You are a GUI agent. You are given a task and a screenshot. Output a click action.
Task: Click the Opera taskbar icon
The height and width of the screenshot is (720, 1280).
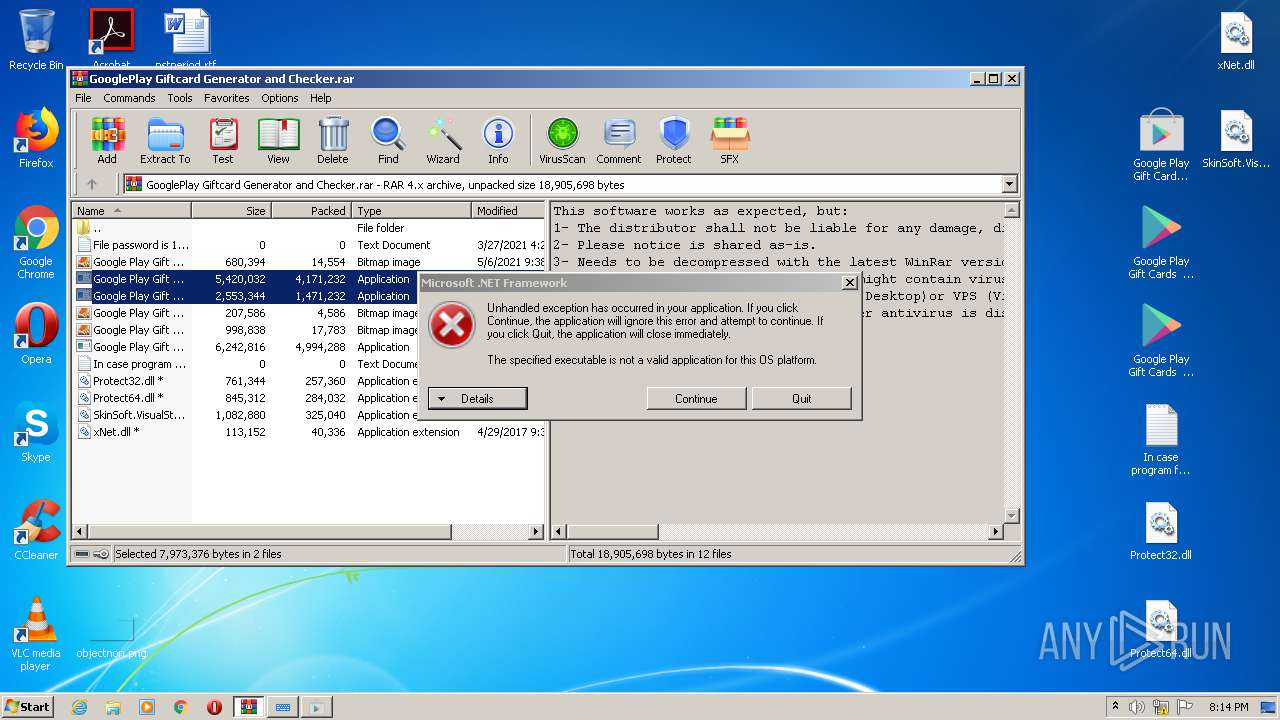(x=214, y=707)
